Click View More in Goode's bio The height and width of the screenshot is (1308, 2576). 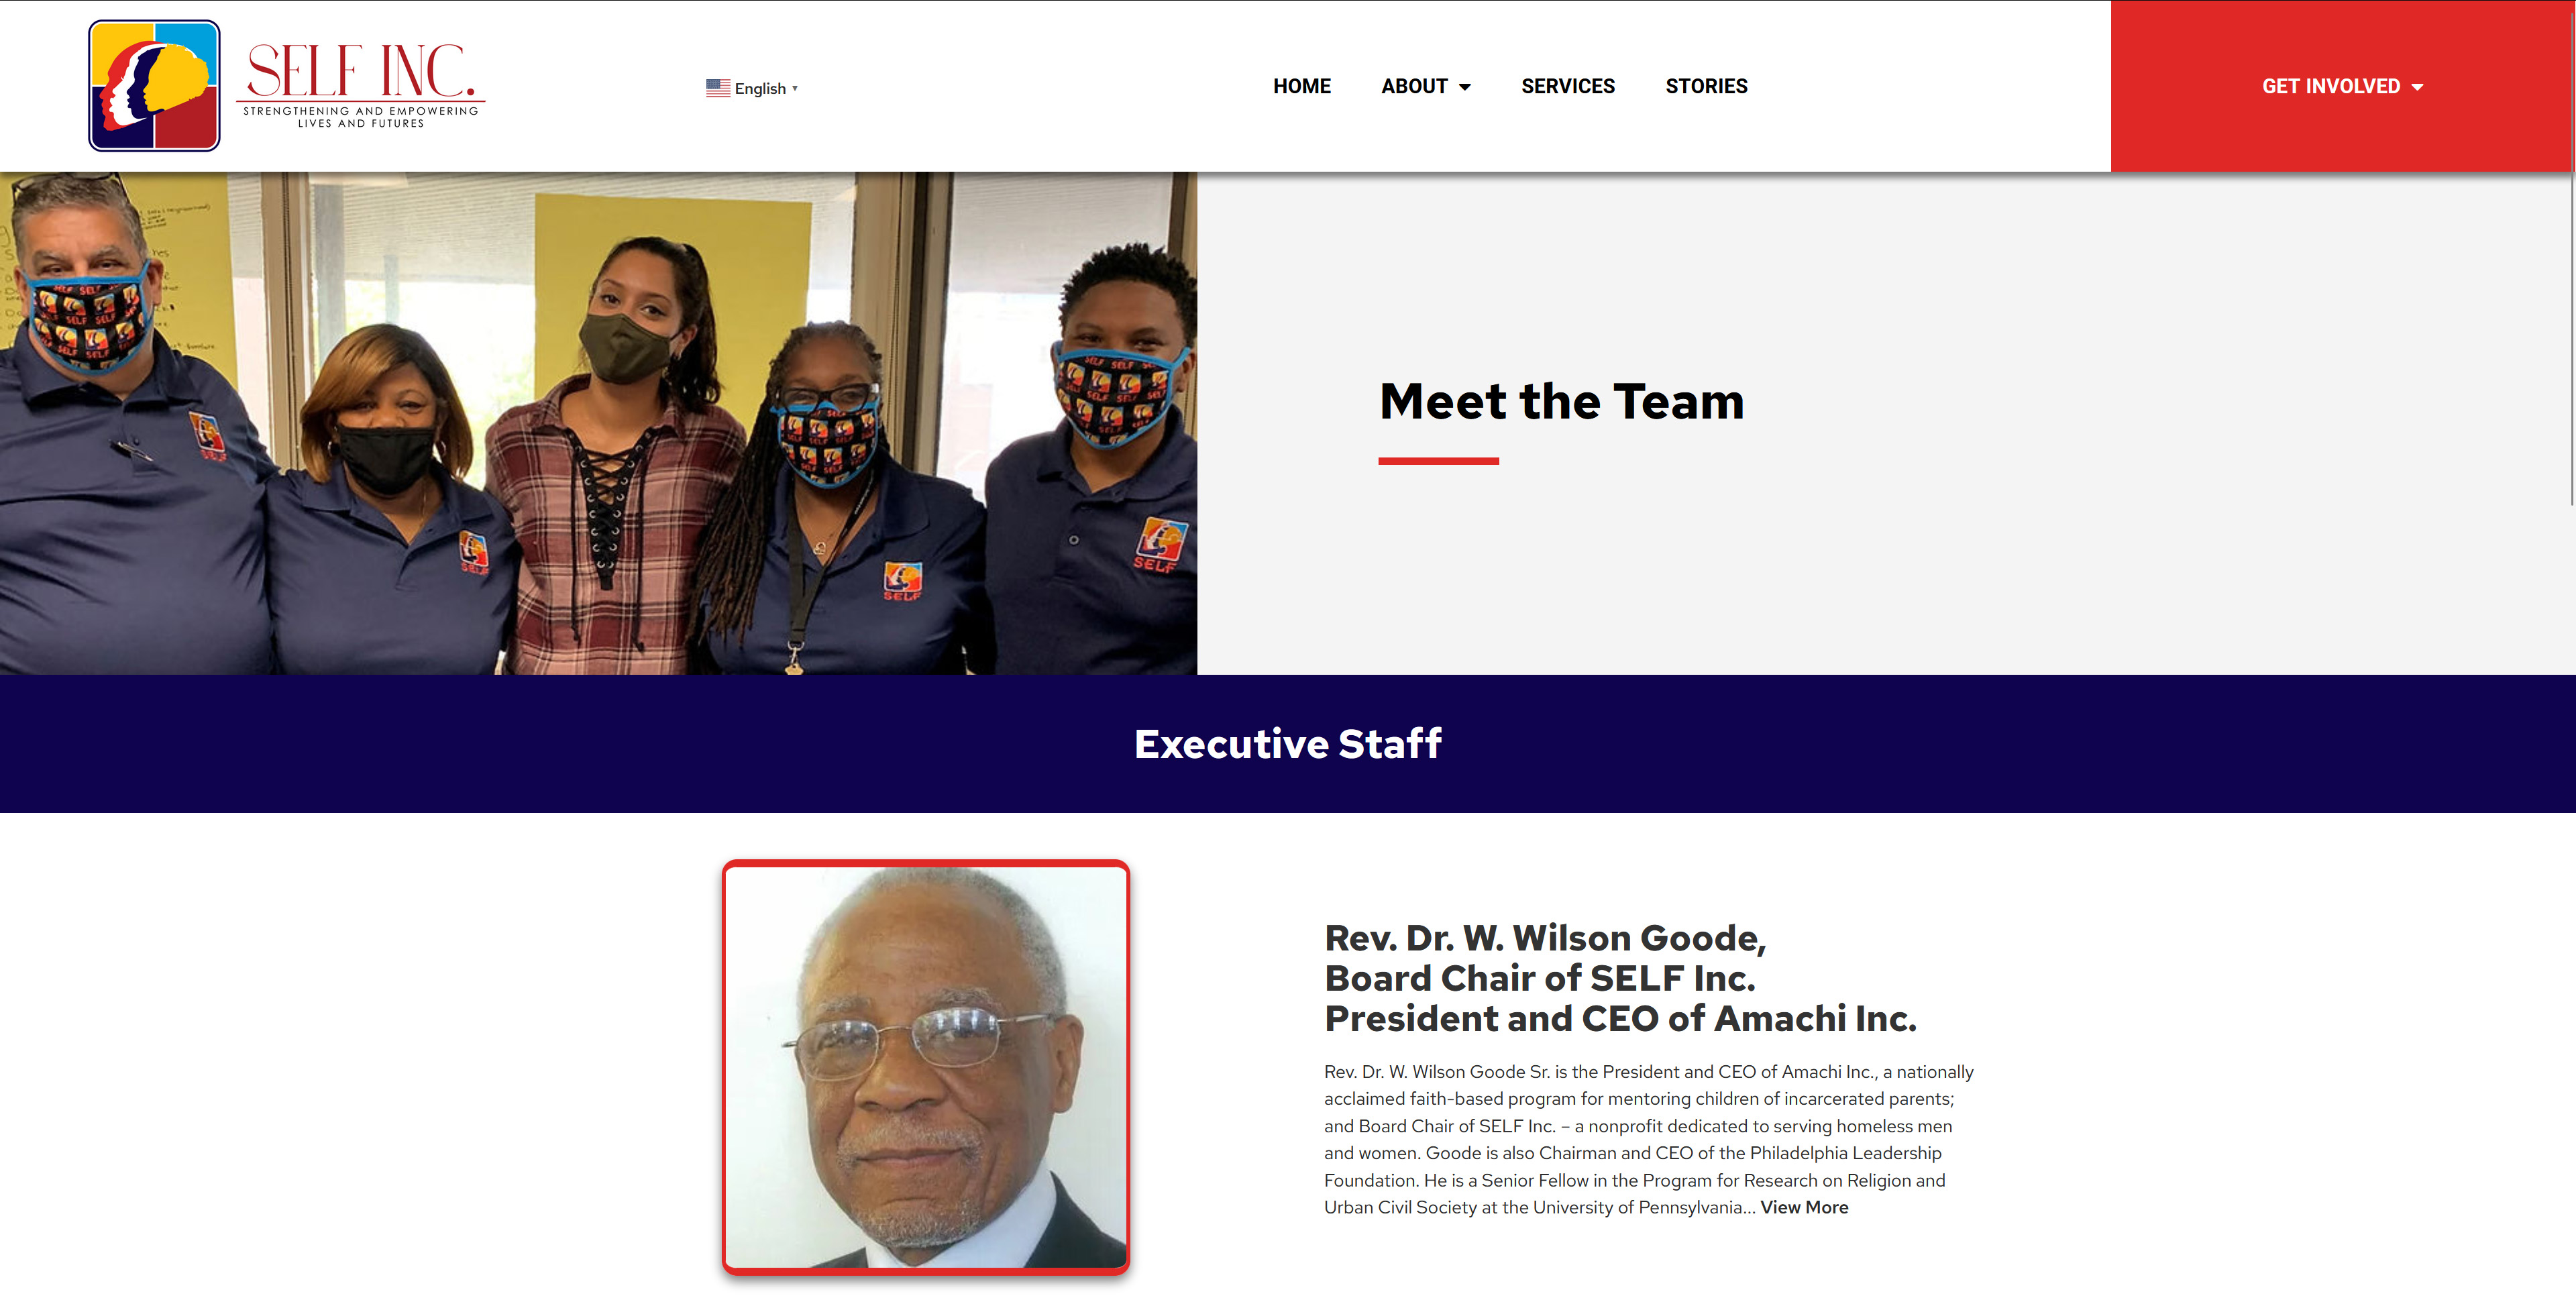[1804, 1207]
